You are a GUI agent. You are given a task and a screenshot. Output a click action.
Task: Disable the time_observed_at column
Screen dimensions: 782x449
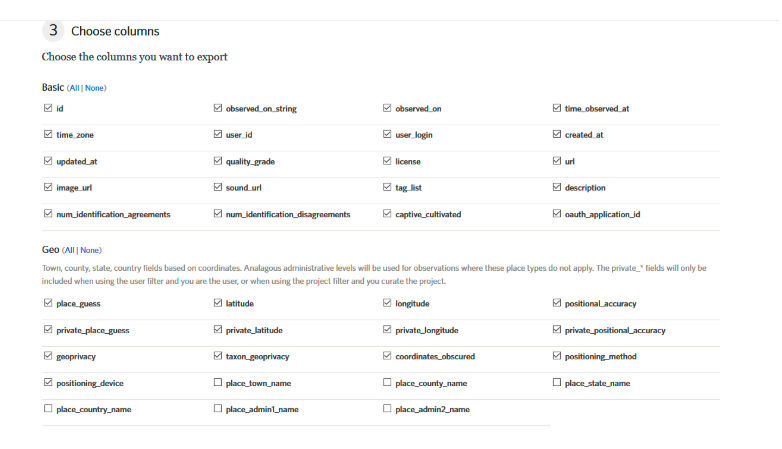click(557, 108)
